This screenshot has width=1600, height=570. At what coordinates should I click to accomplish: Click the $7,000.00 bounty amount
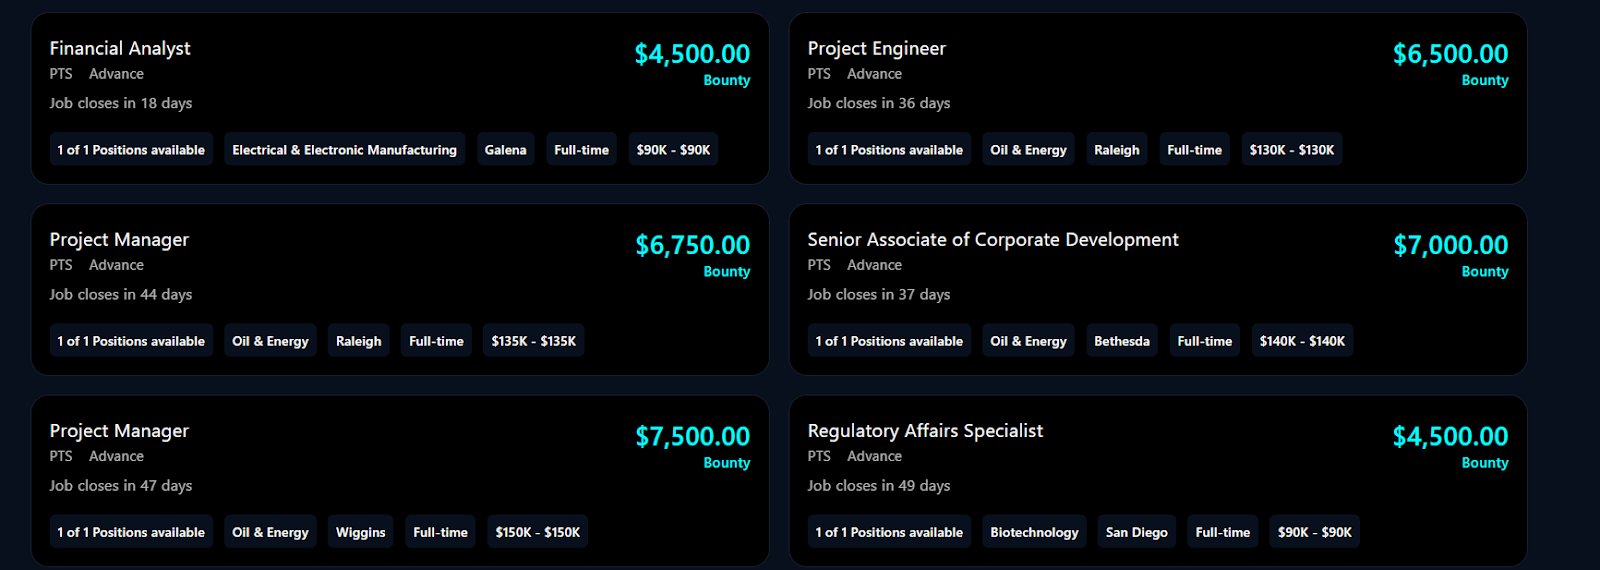click(1450, 245)
